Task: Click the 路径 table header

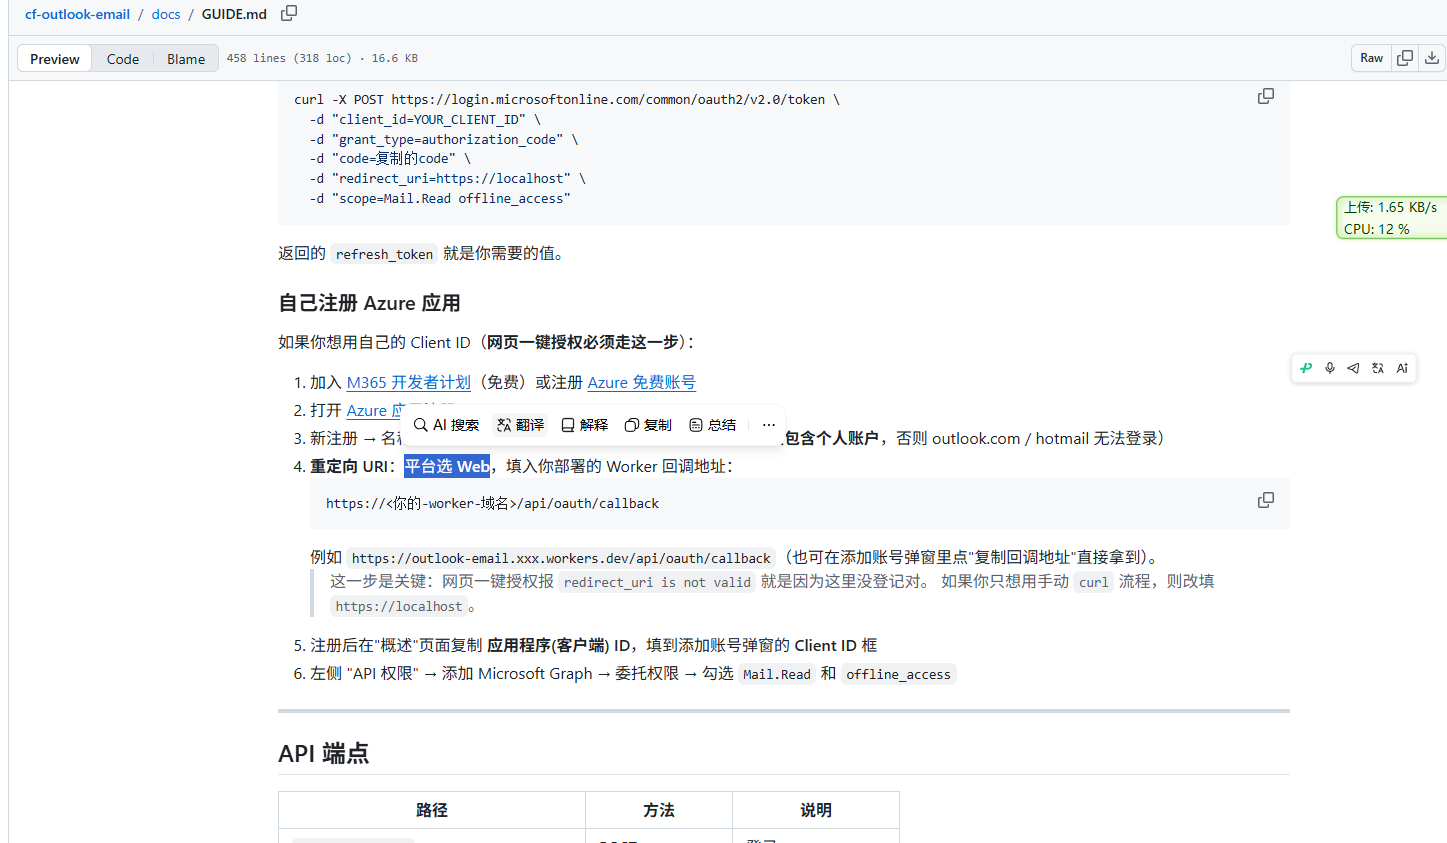Action: tap(432, 810)
